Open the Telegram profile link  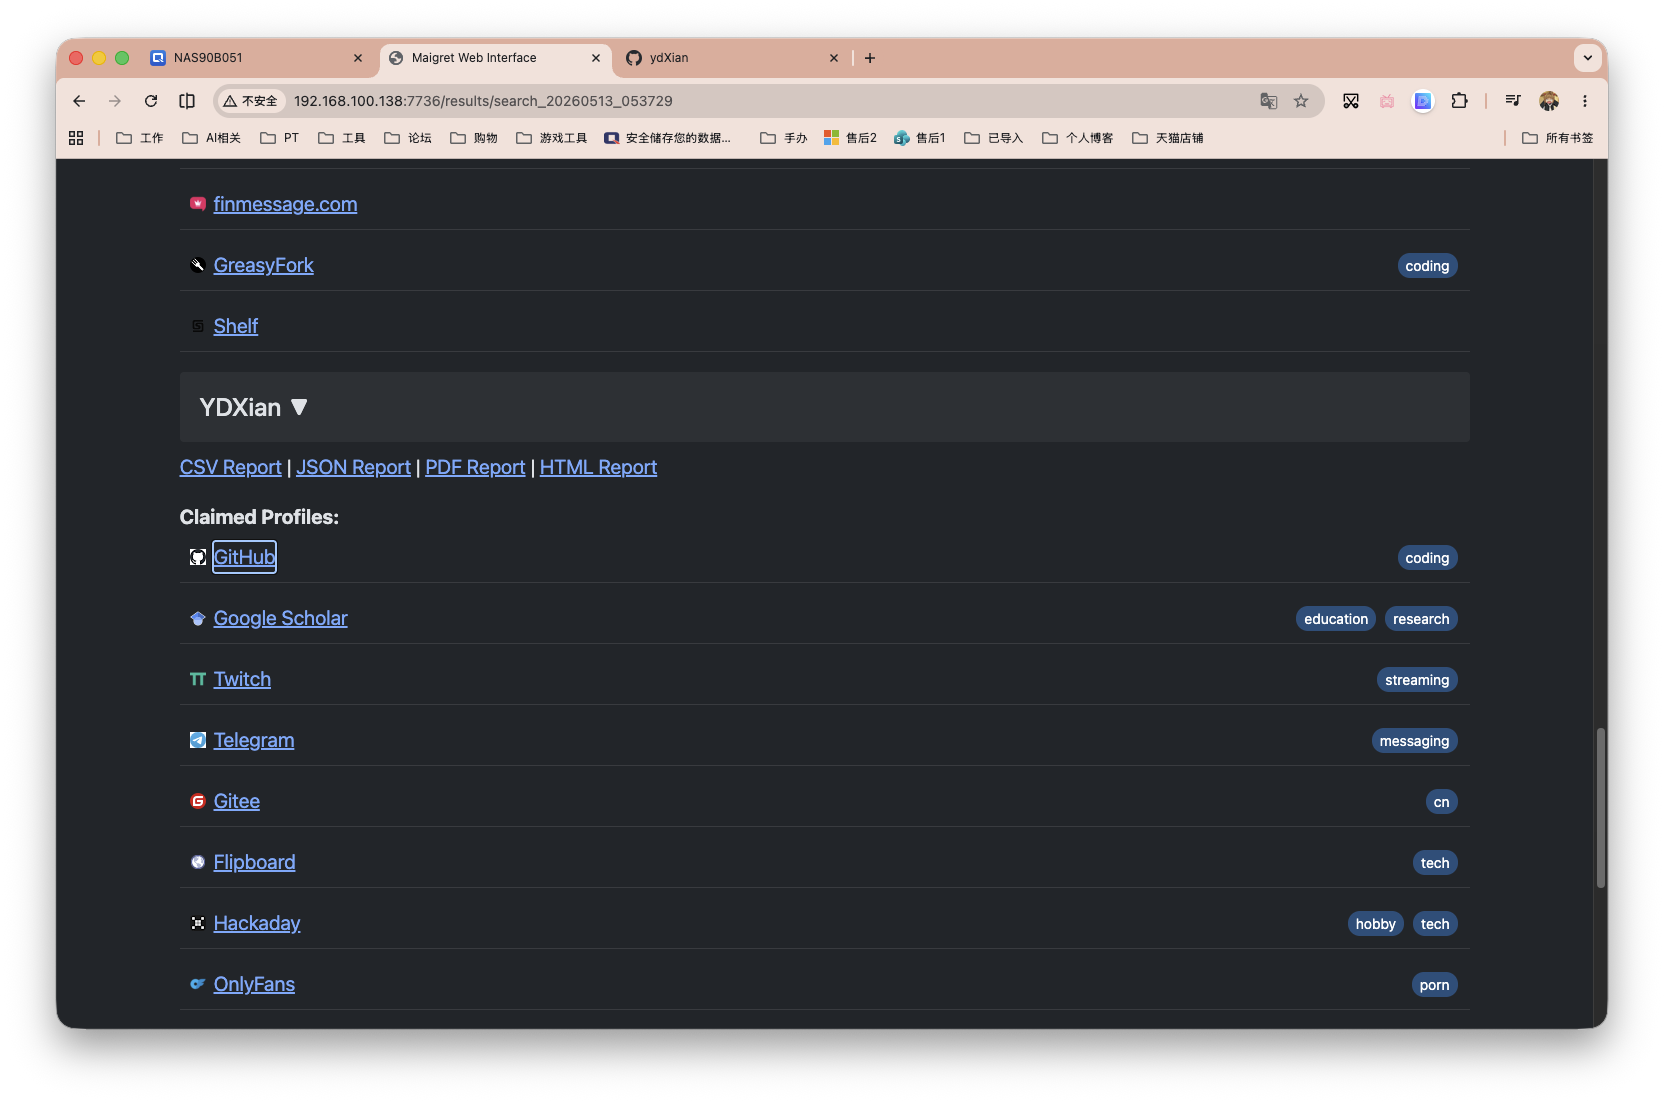(x=254, y=740)
